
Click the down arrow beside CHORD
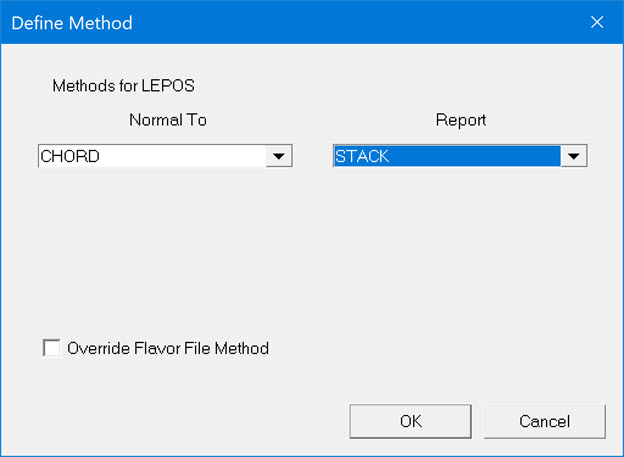click(279, 157)
